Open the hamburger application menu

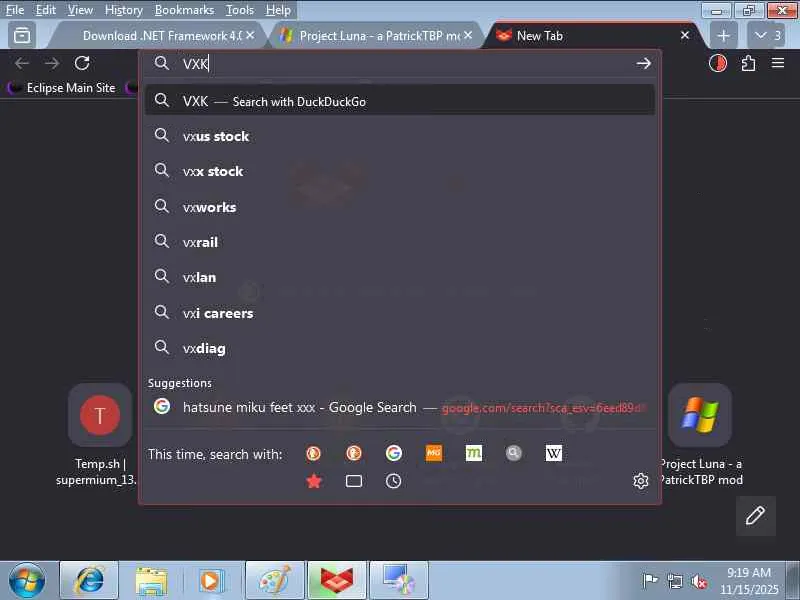click(778, 63)
